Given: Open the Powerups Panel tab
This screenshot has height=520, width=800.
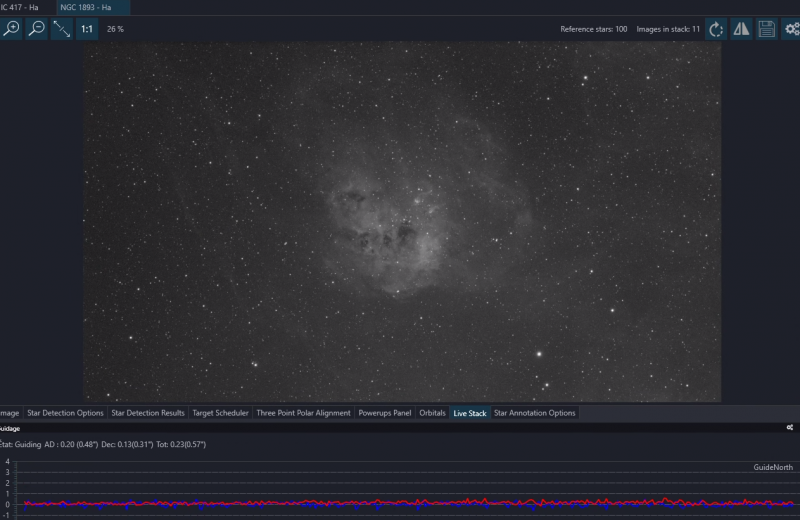Looking at the screenshot, I should (385, 413).
